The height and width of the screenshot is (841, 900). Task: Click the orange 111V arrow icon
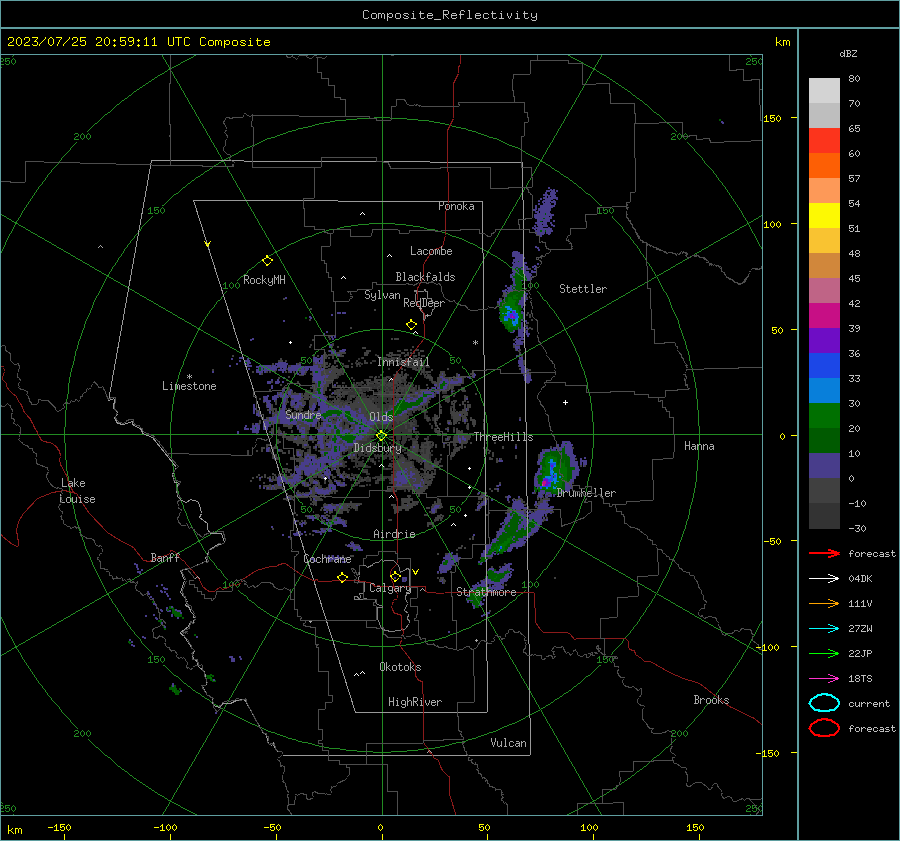click(x=824, y=603)
